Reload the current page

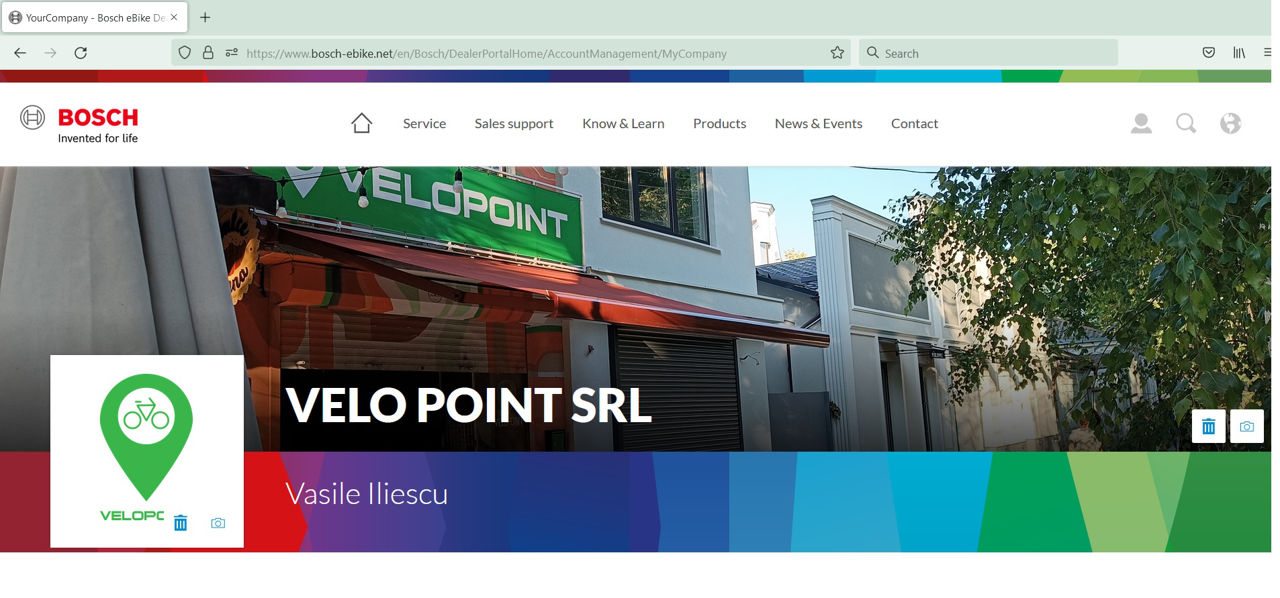(x=81, y=53)
